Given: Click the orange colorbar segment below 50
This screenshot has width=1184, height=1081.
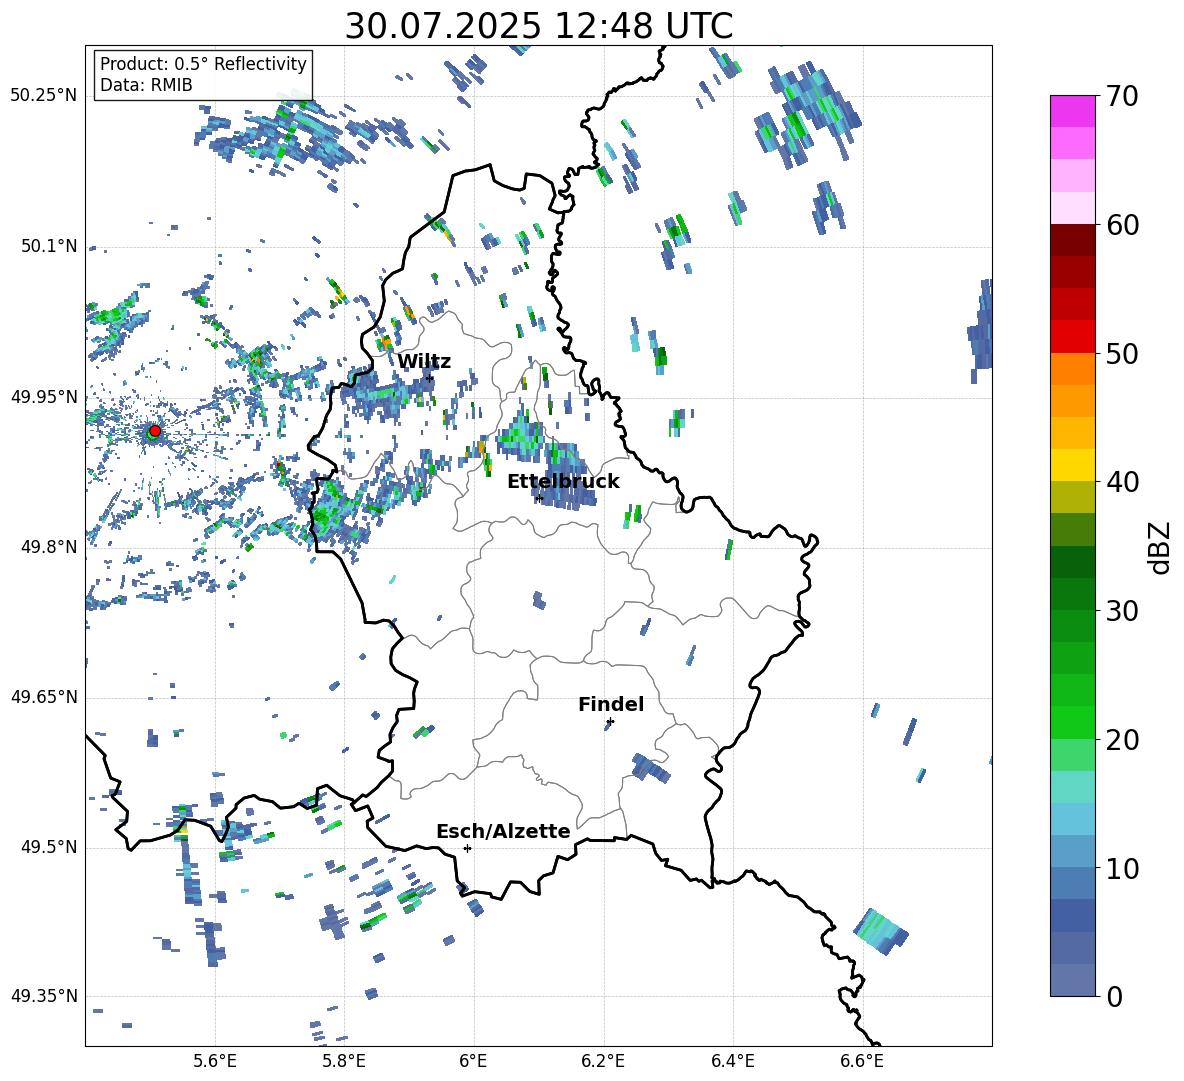Looking at the screenshot, I should coord(1072,369).
